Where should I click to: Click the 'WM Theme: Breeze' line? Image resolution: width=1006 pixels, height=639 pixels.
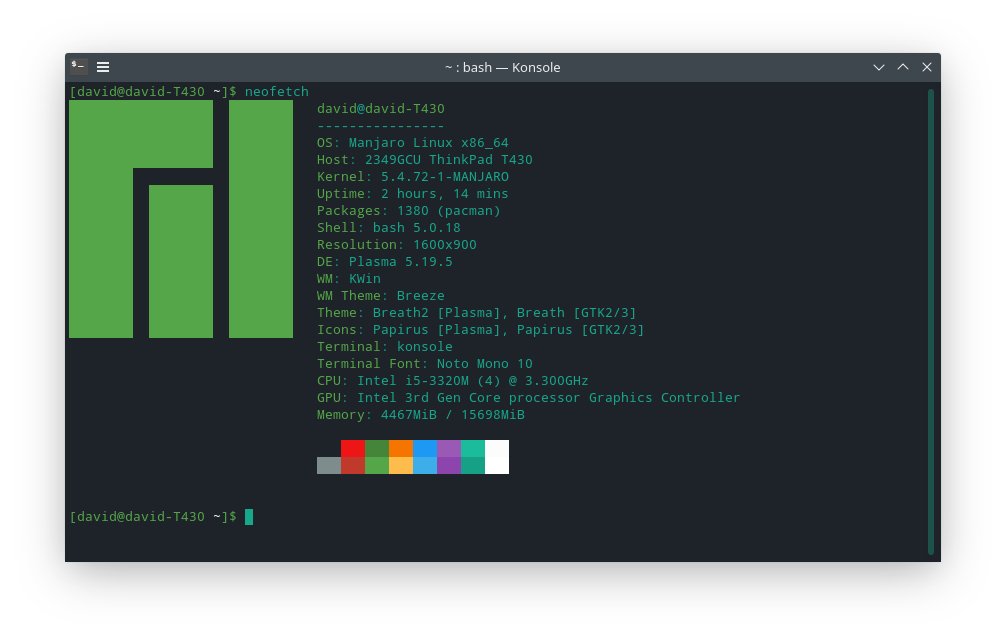[x=380, y=295]
